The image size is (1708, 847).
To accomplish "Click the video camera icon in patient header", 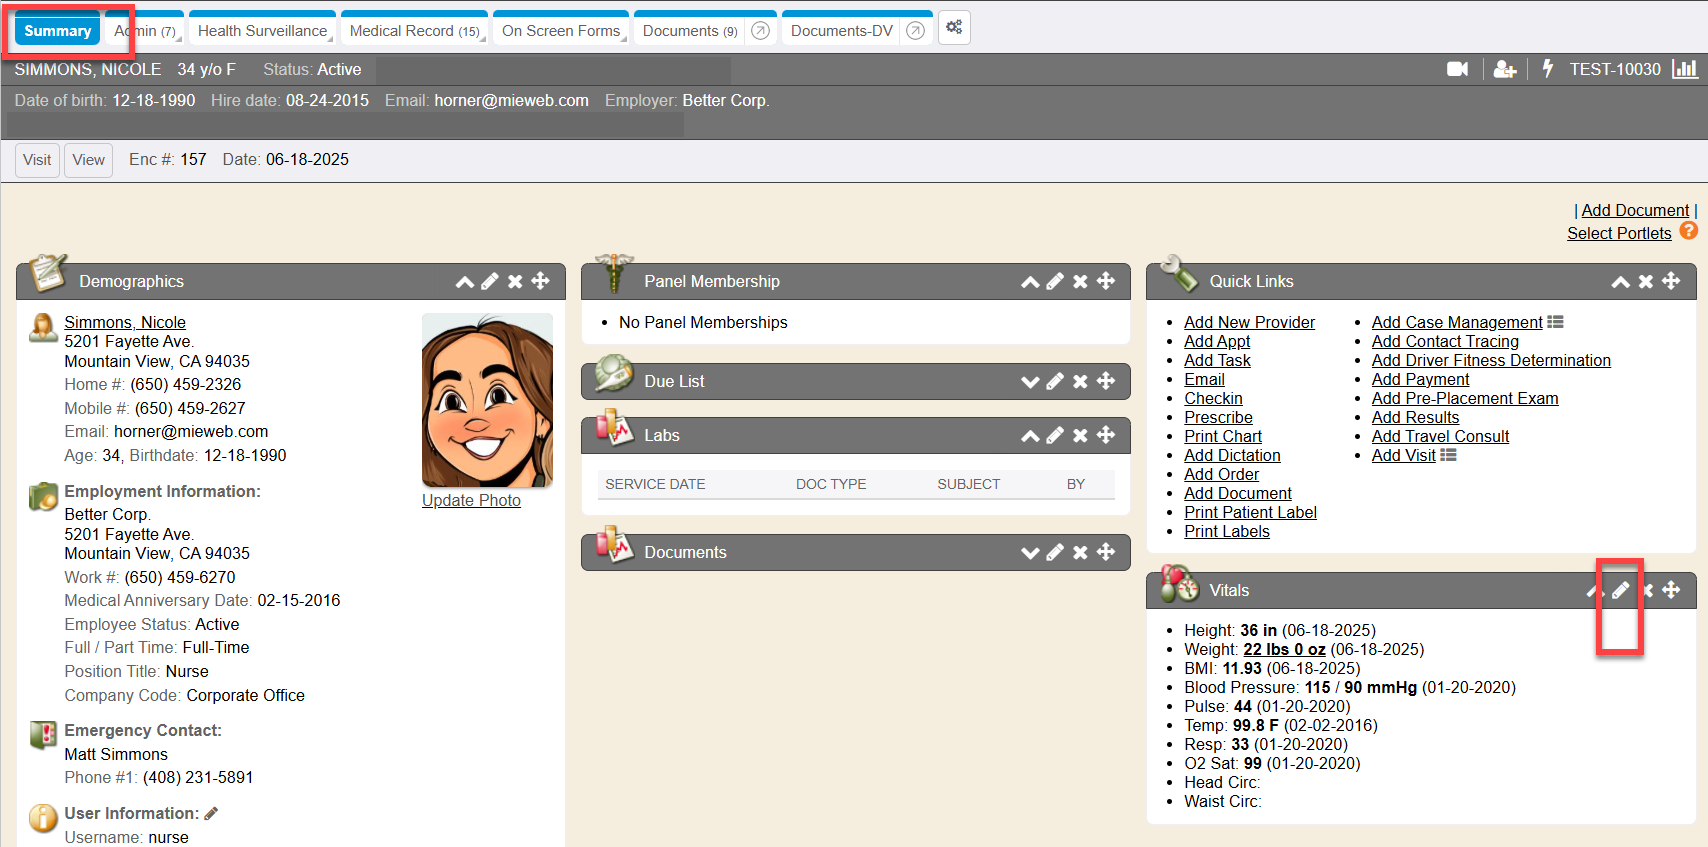I will pos(1457,69).
